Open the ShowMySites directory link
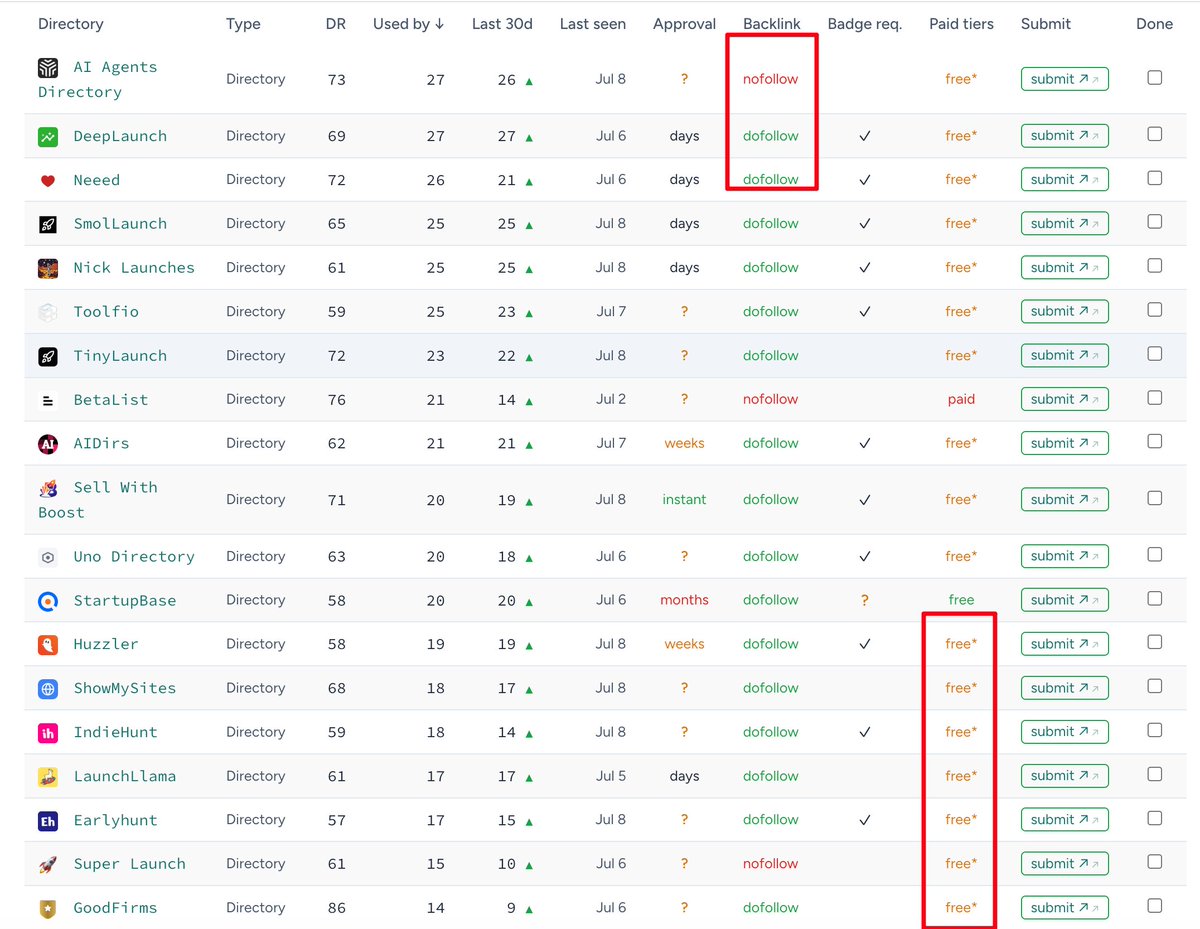The height and width of the screenshot is (929, 1200). click(x=124, y=688)
